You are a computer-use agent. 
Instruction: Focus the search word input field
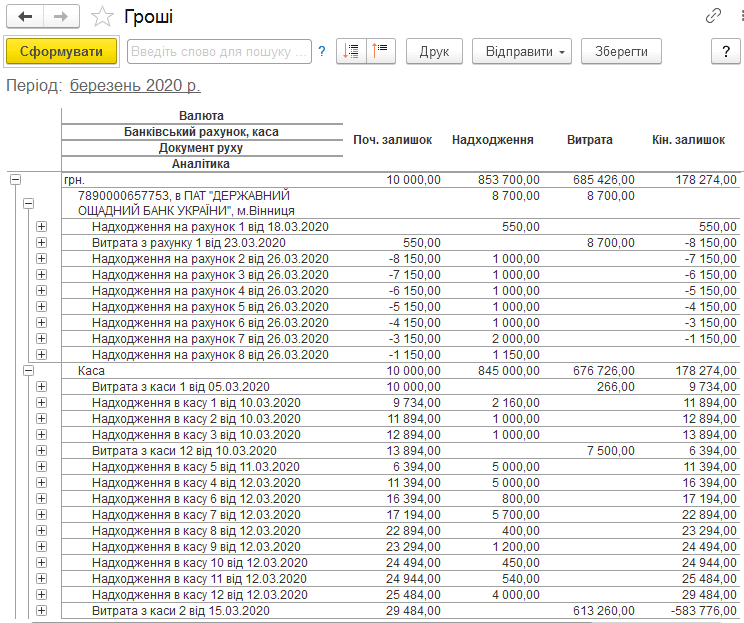(x=219, y=51)
